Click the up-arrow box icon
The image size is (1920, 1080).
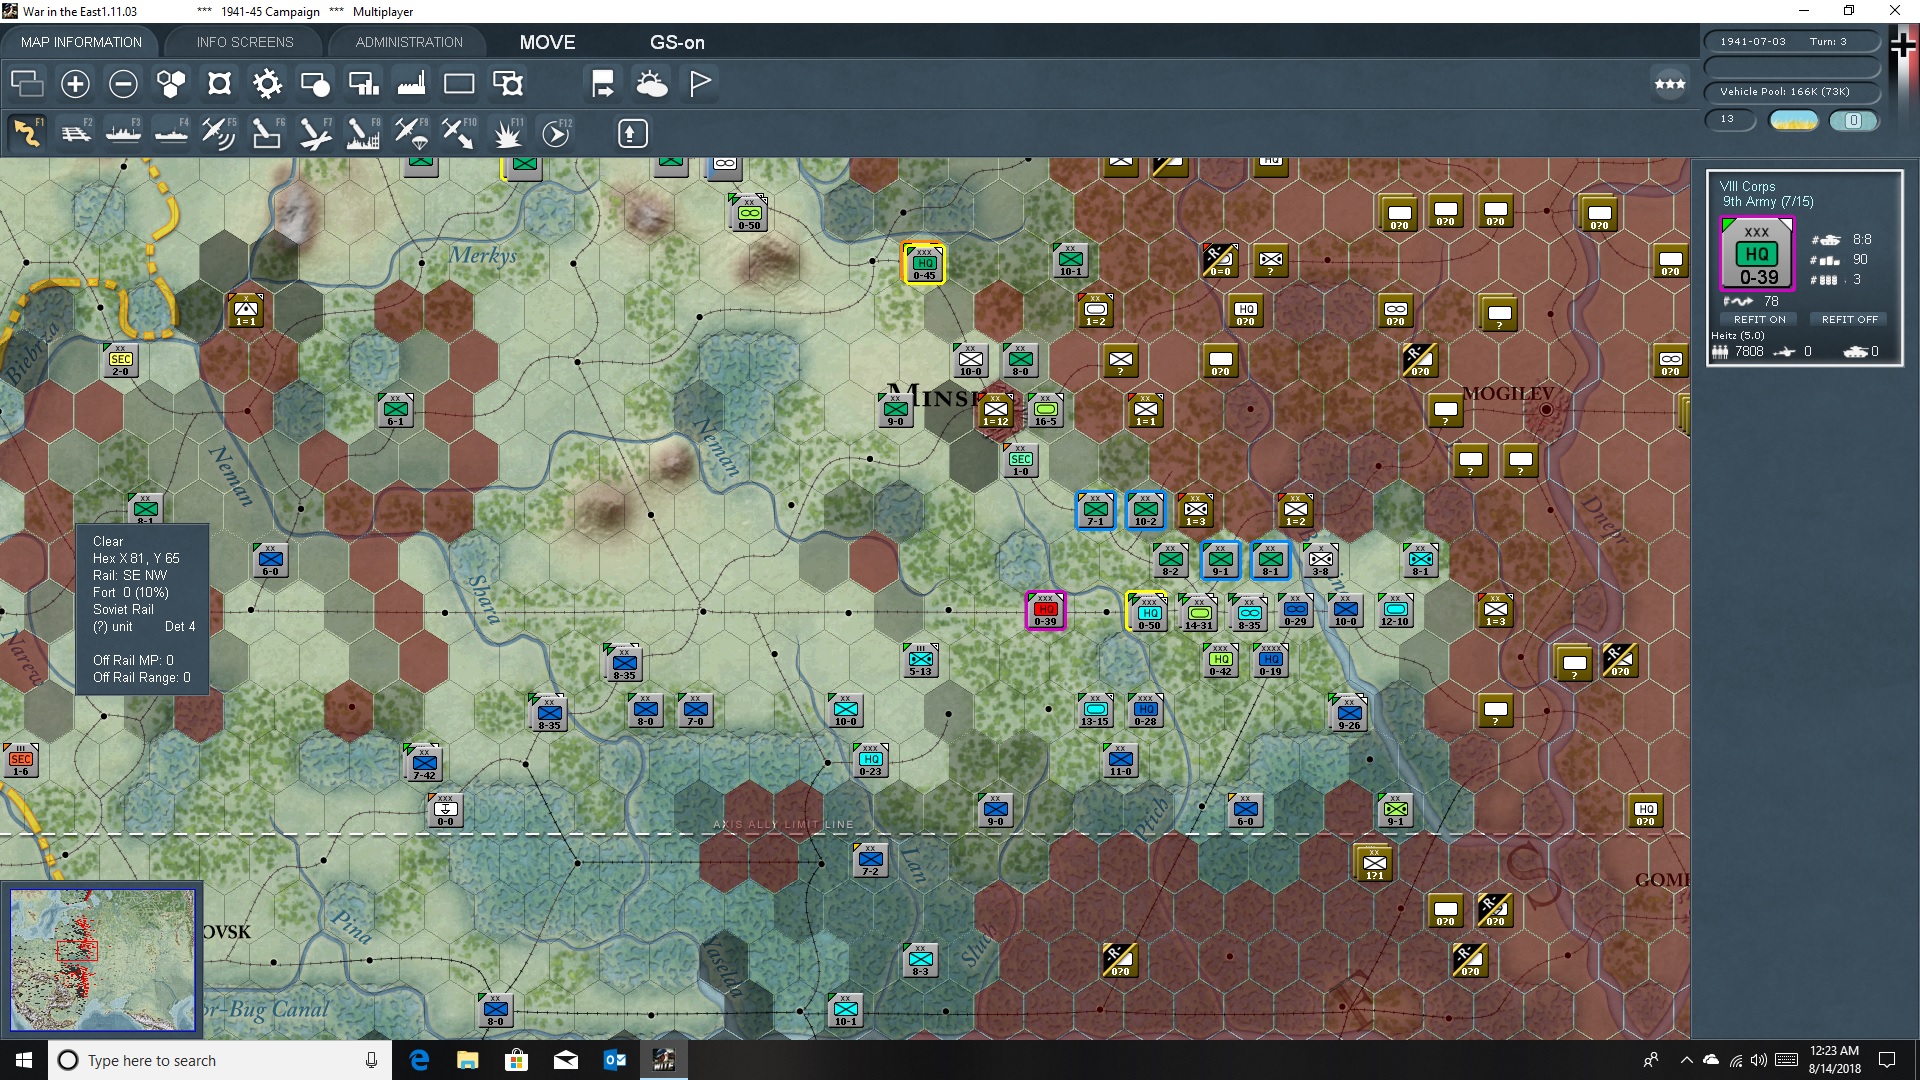[x=632, y=133]
